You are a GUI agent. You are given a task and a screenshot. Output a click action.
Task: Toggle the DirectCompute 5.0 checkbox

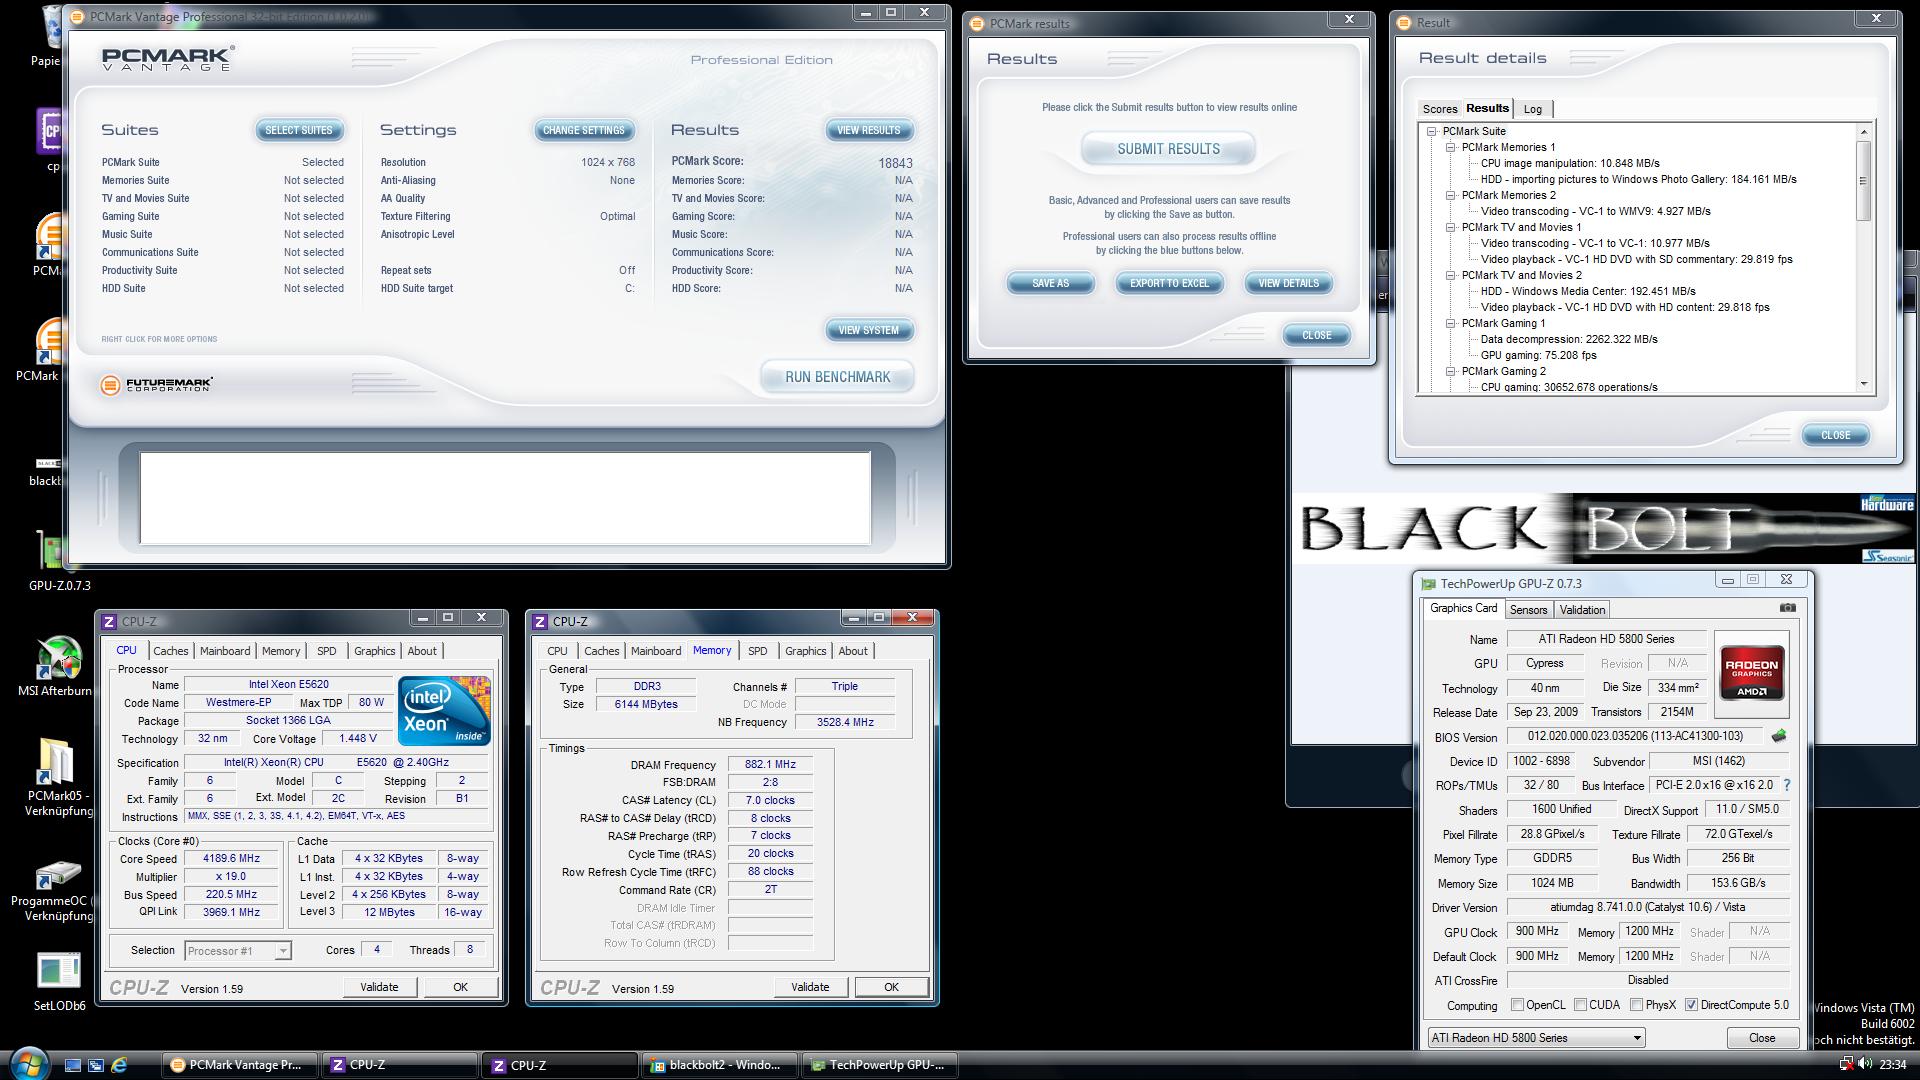[1691, 1005]
